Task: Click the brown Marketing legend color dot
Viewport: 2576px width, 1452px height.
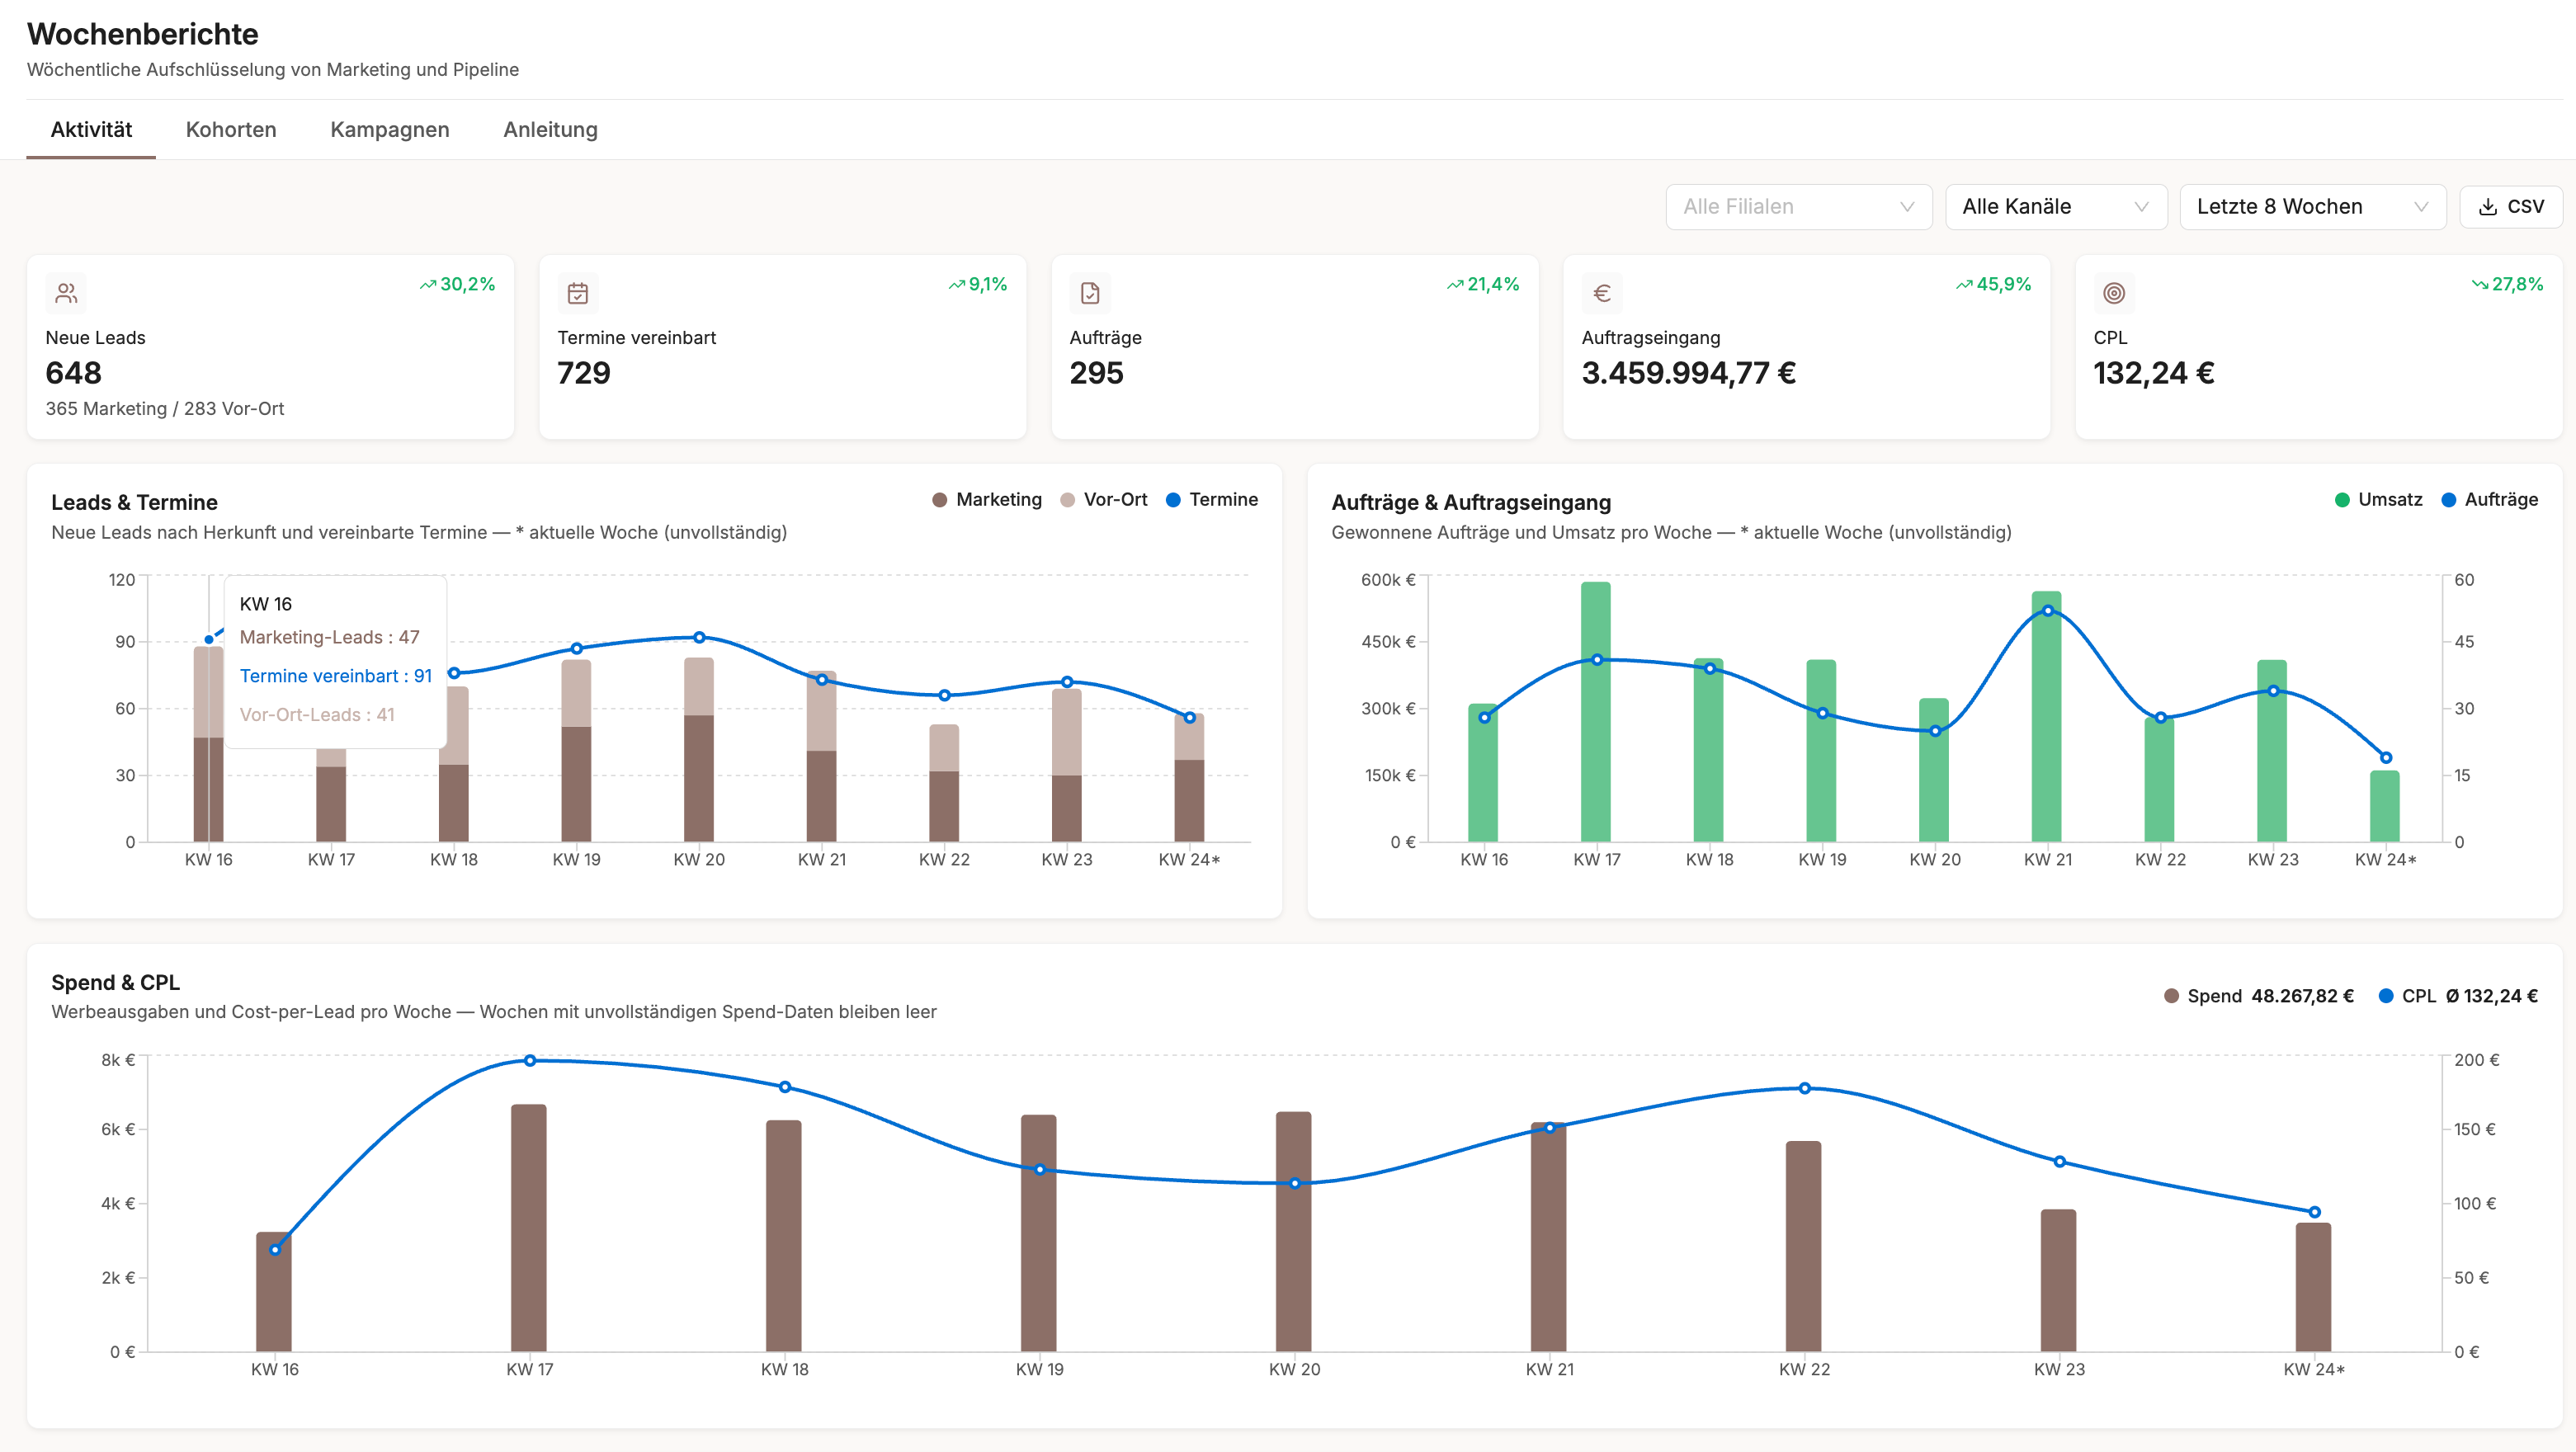Action: coord(939,500)
